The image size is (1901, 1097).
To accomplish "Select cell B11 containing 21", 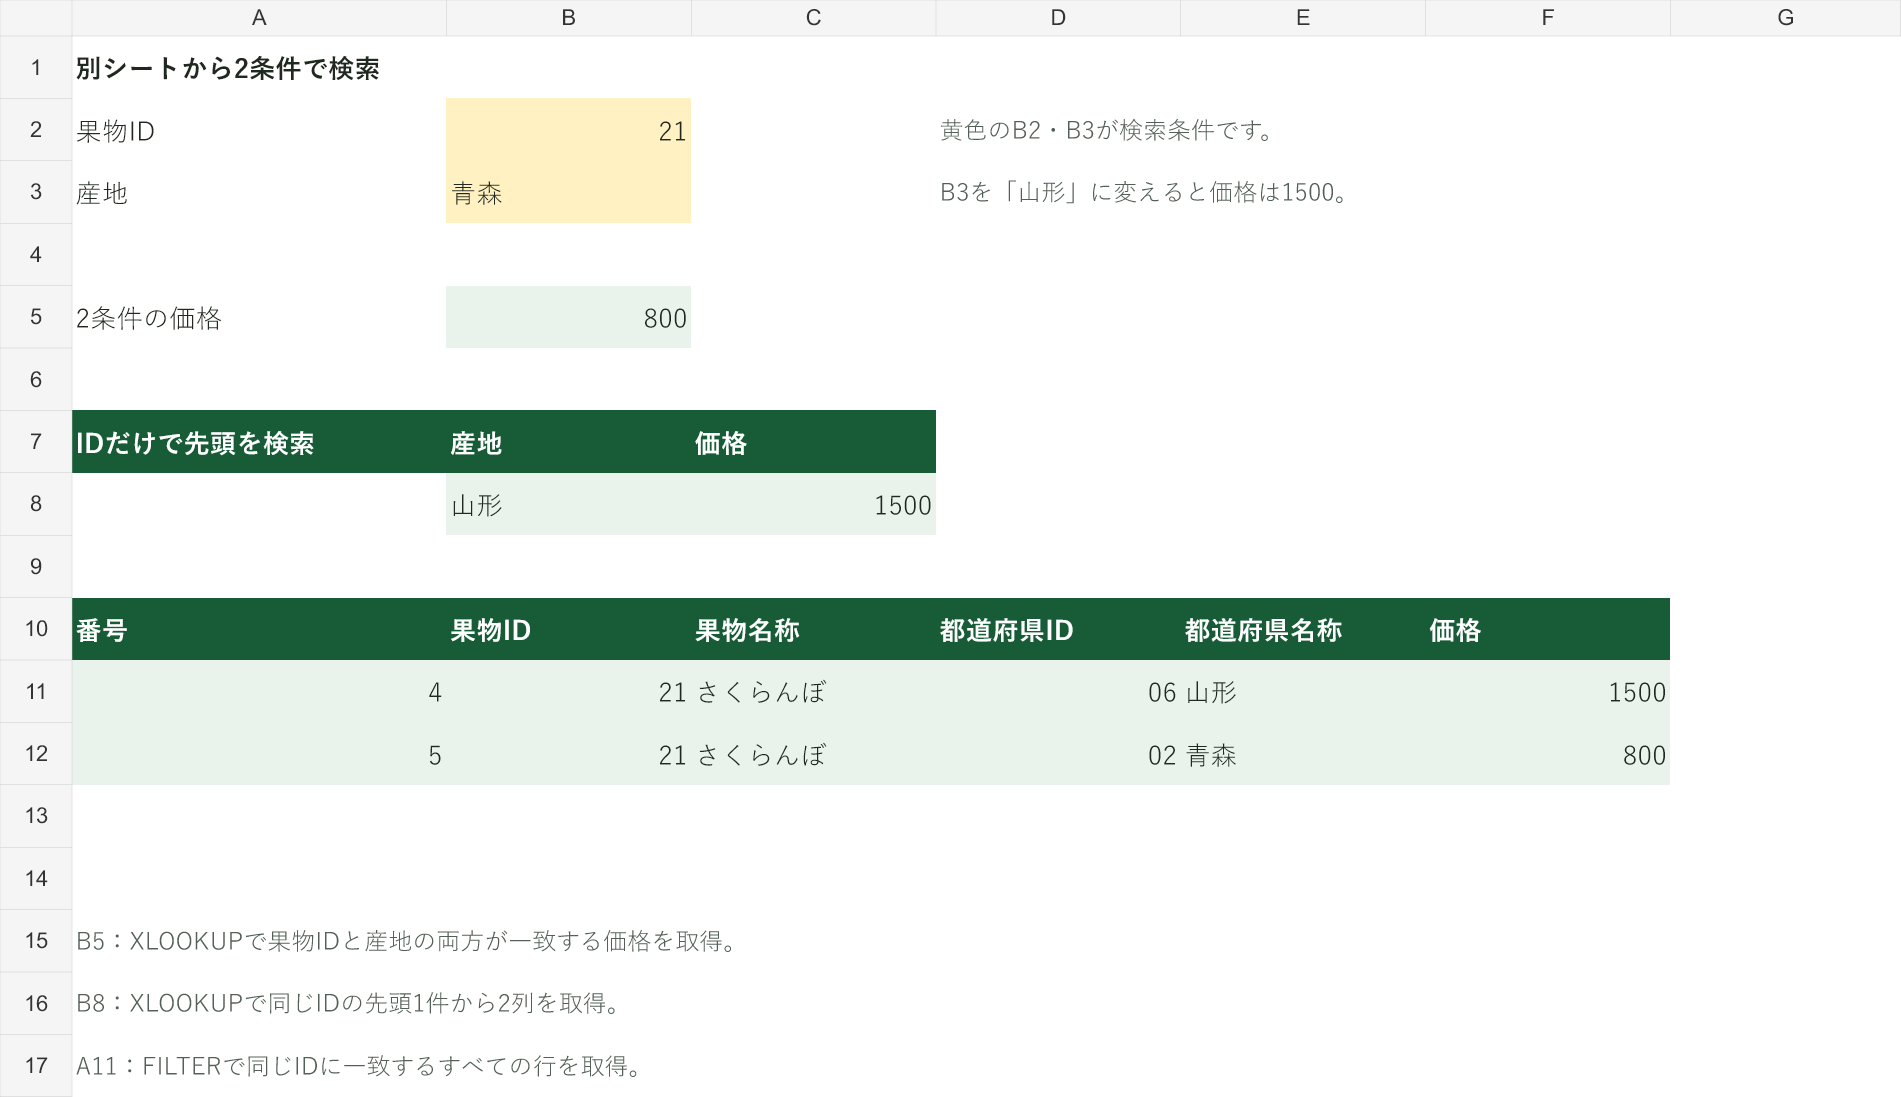I will pos(568,692).
